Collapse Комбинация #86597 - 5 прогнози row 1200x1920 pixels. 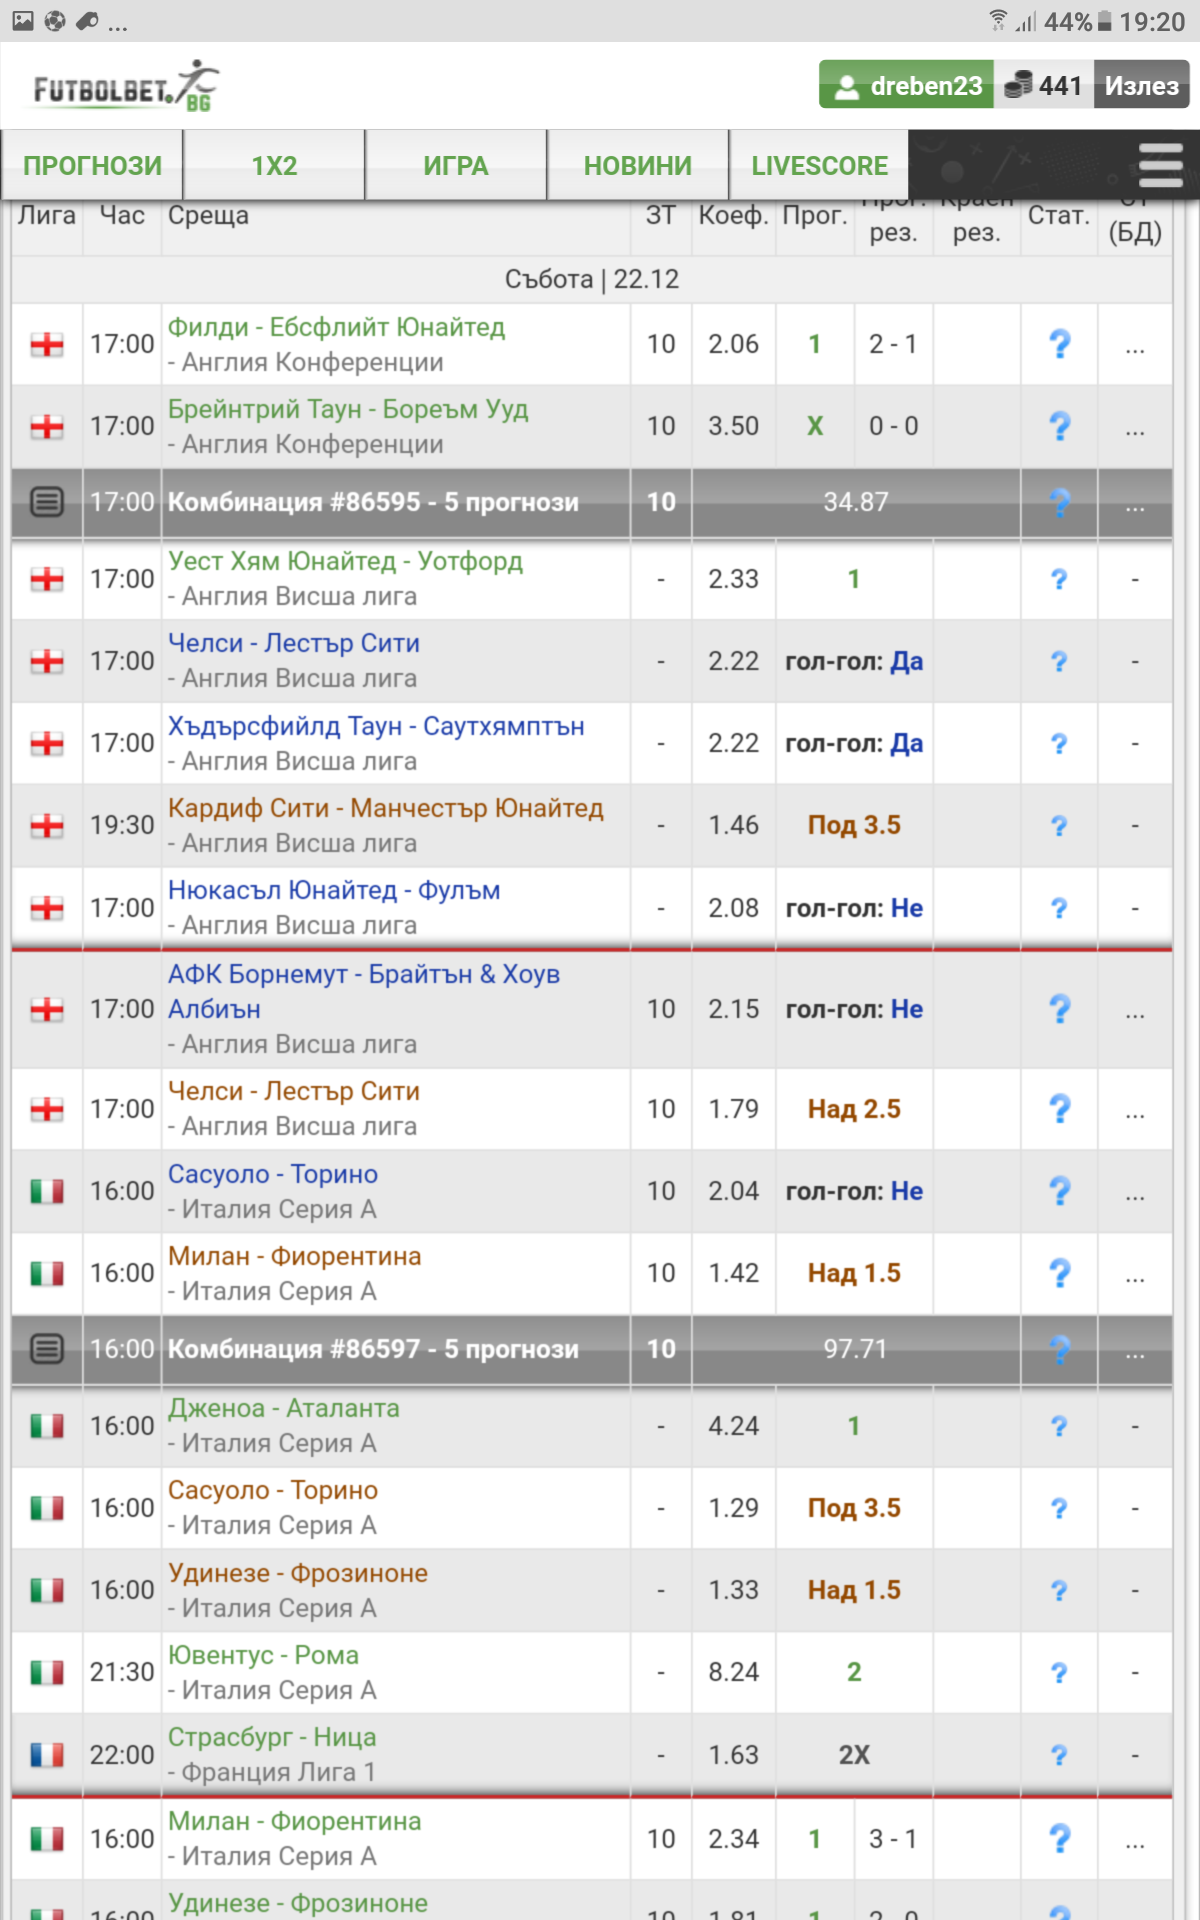373,1349
